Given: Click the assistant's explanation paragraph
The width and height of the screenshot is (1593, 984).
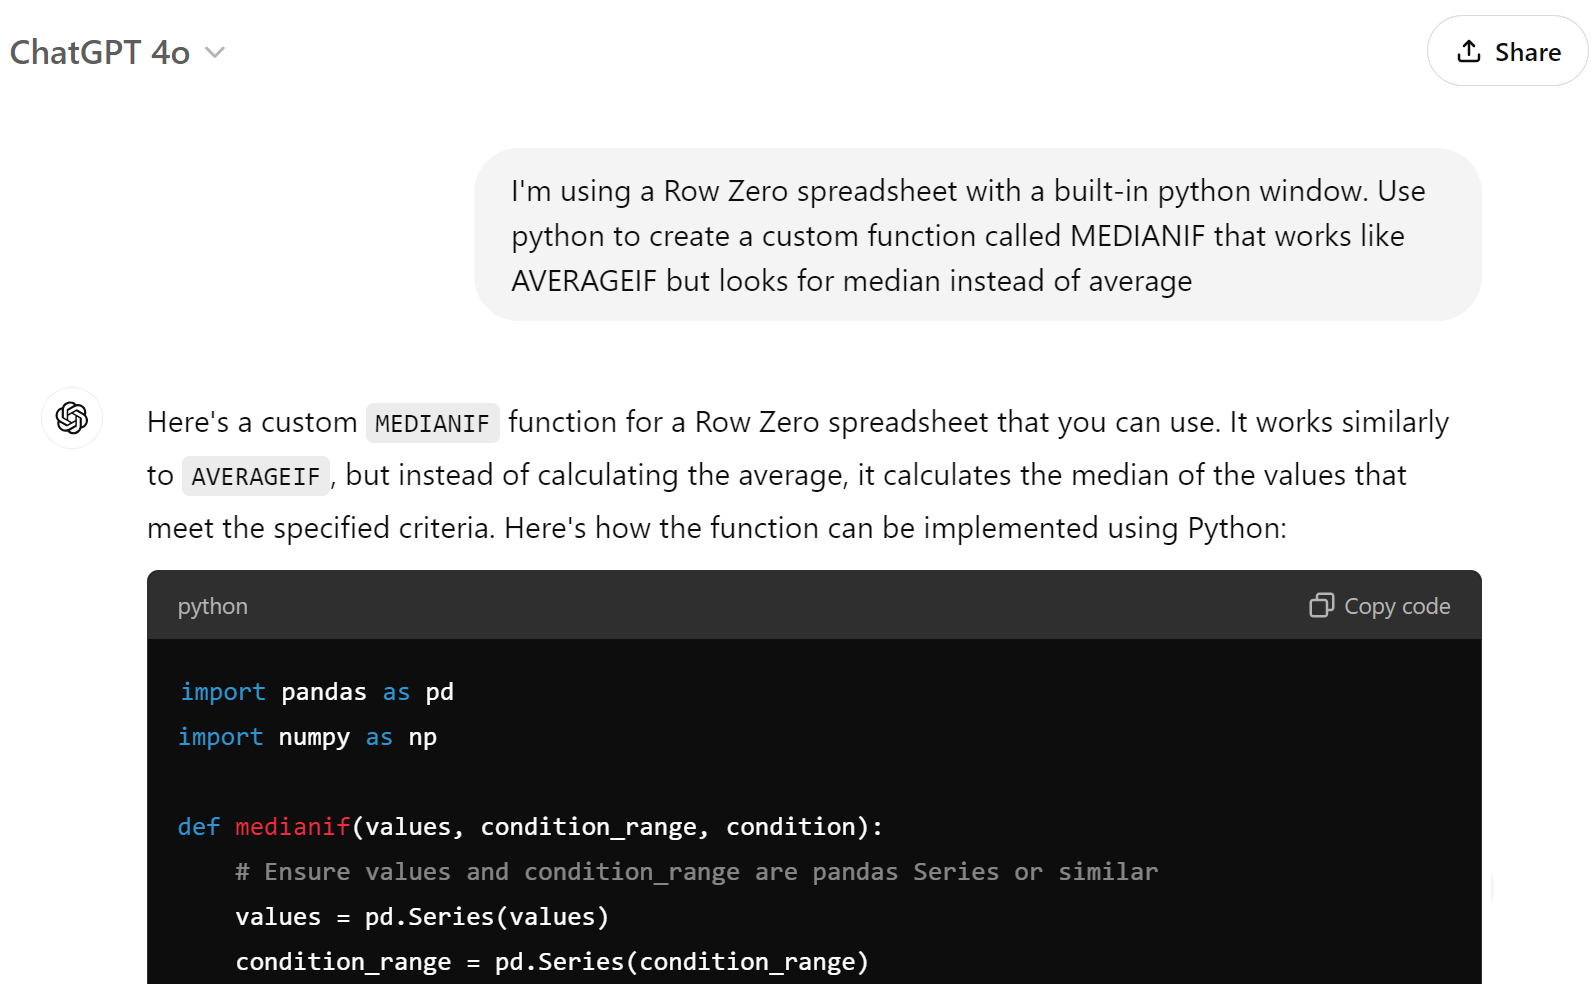Looking at the screenshot, I should 800,475.
